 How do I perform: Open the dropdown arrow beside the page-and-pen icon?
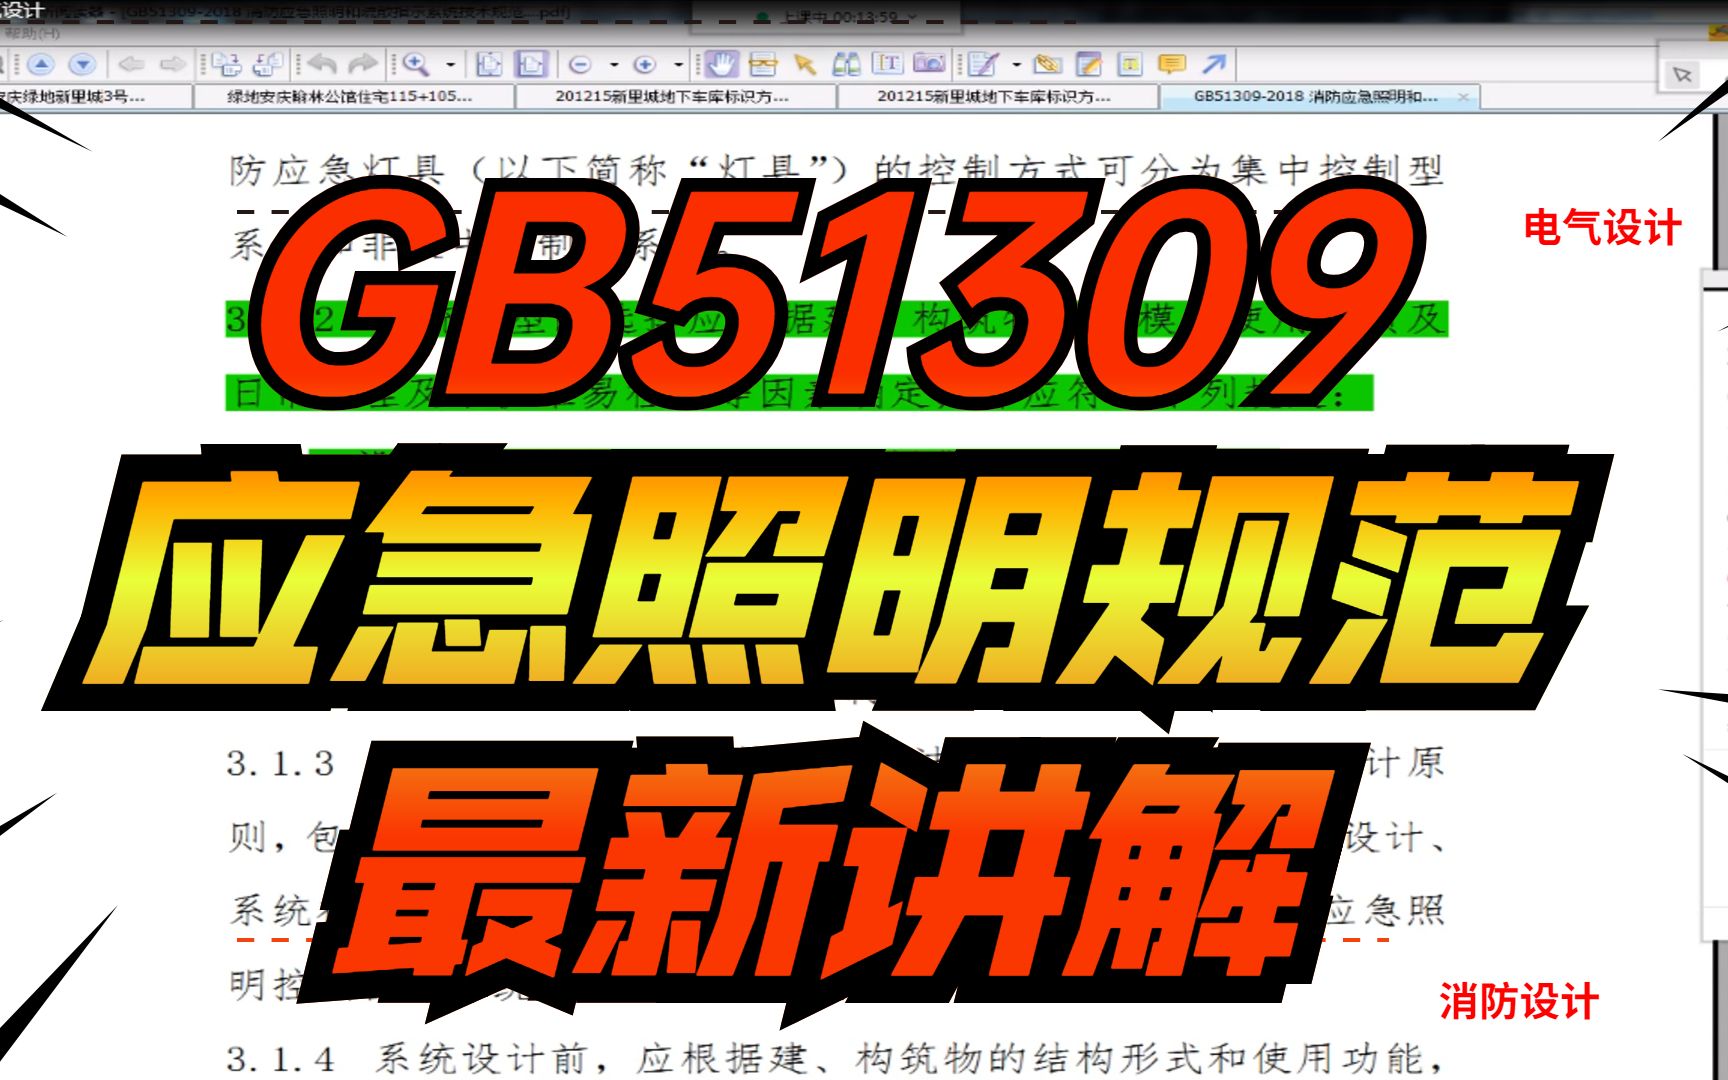point(1016,65)
